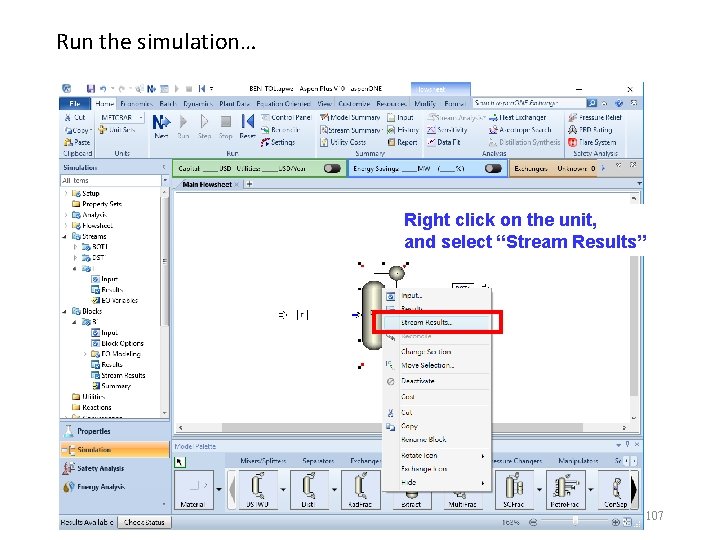
Task: Open History in Summary group
Action: 403,130
